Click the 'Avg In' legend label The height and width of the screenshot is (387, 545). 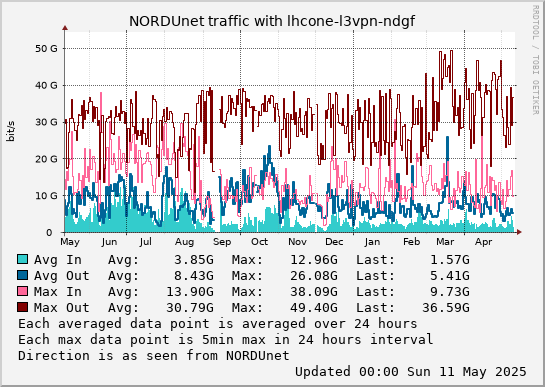pos(58,260)
